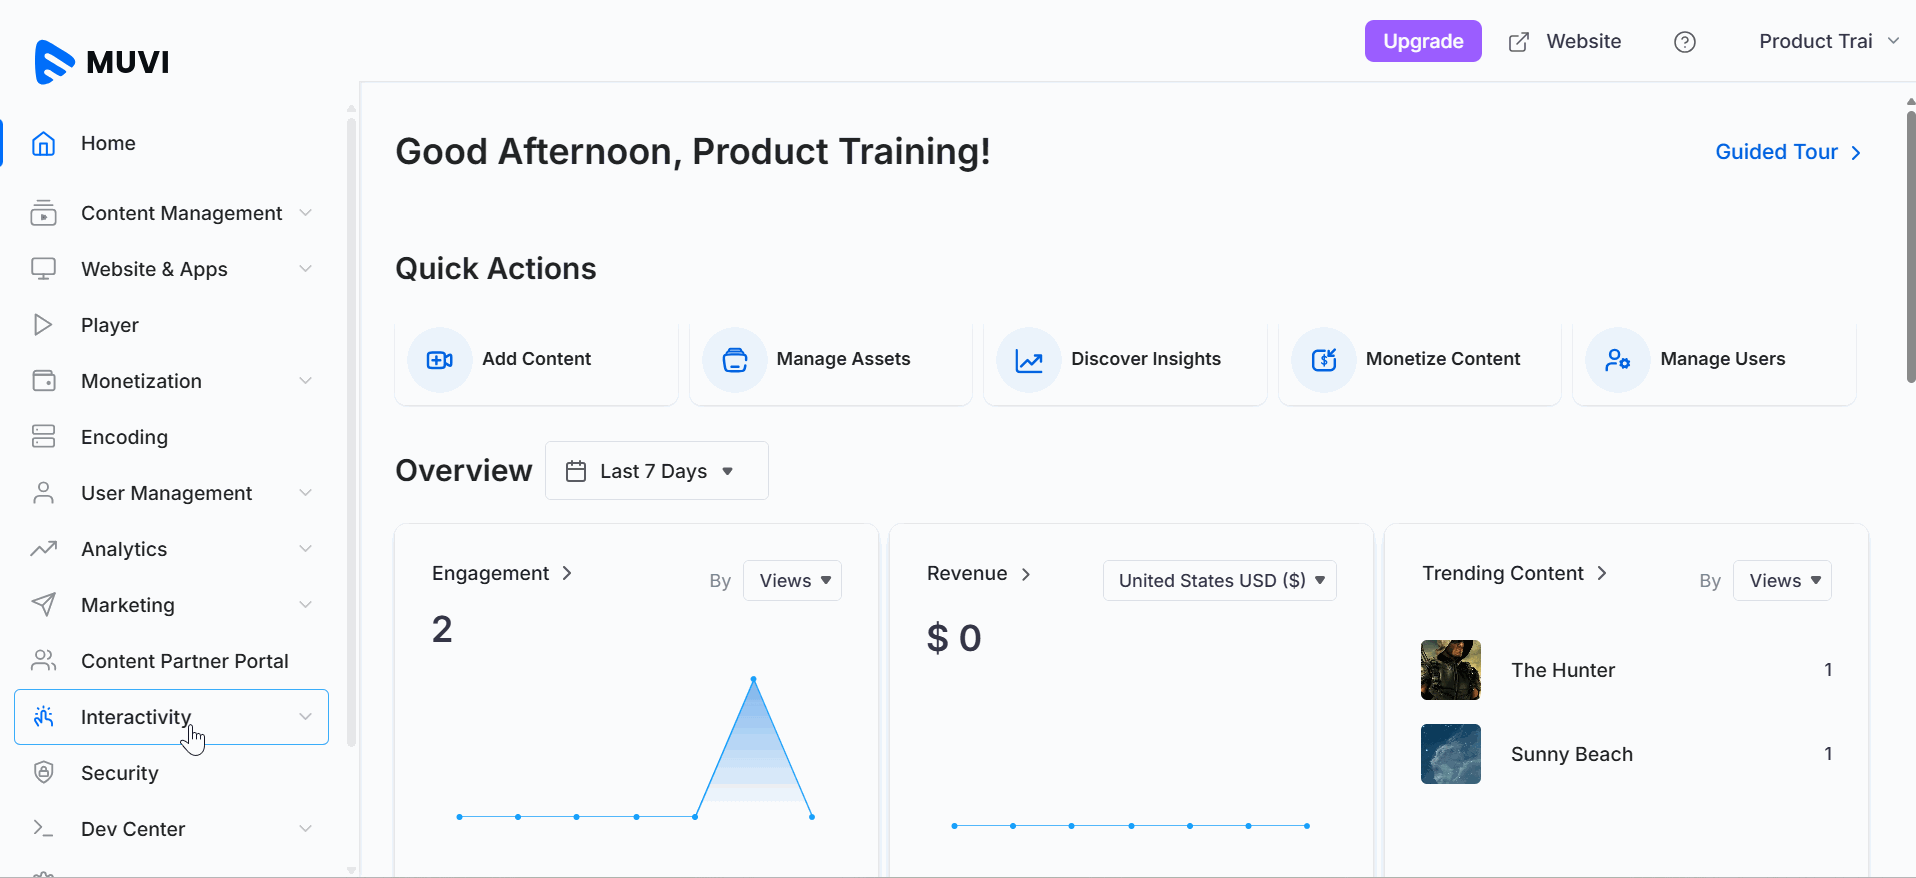Image resolution: width=1916 pixels, height=878 pixels.
Task: Expand the Analytics menu chevron
Action: coord(305,549)
